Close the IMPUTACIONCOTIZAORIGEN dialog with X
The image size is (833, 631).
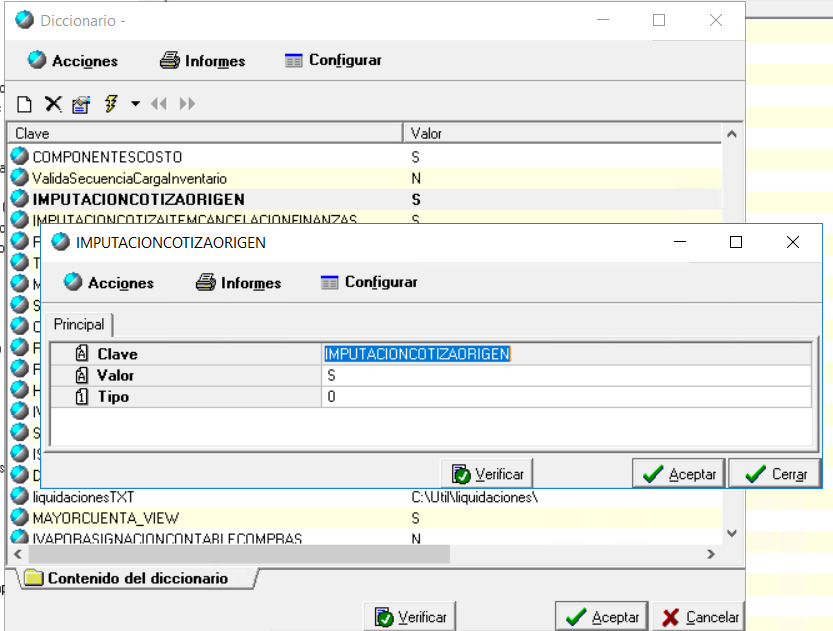click(793, 242)
